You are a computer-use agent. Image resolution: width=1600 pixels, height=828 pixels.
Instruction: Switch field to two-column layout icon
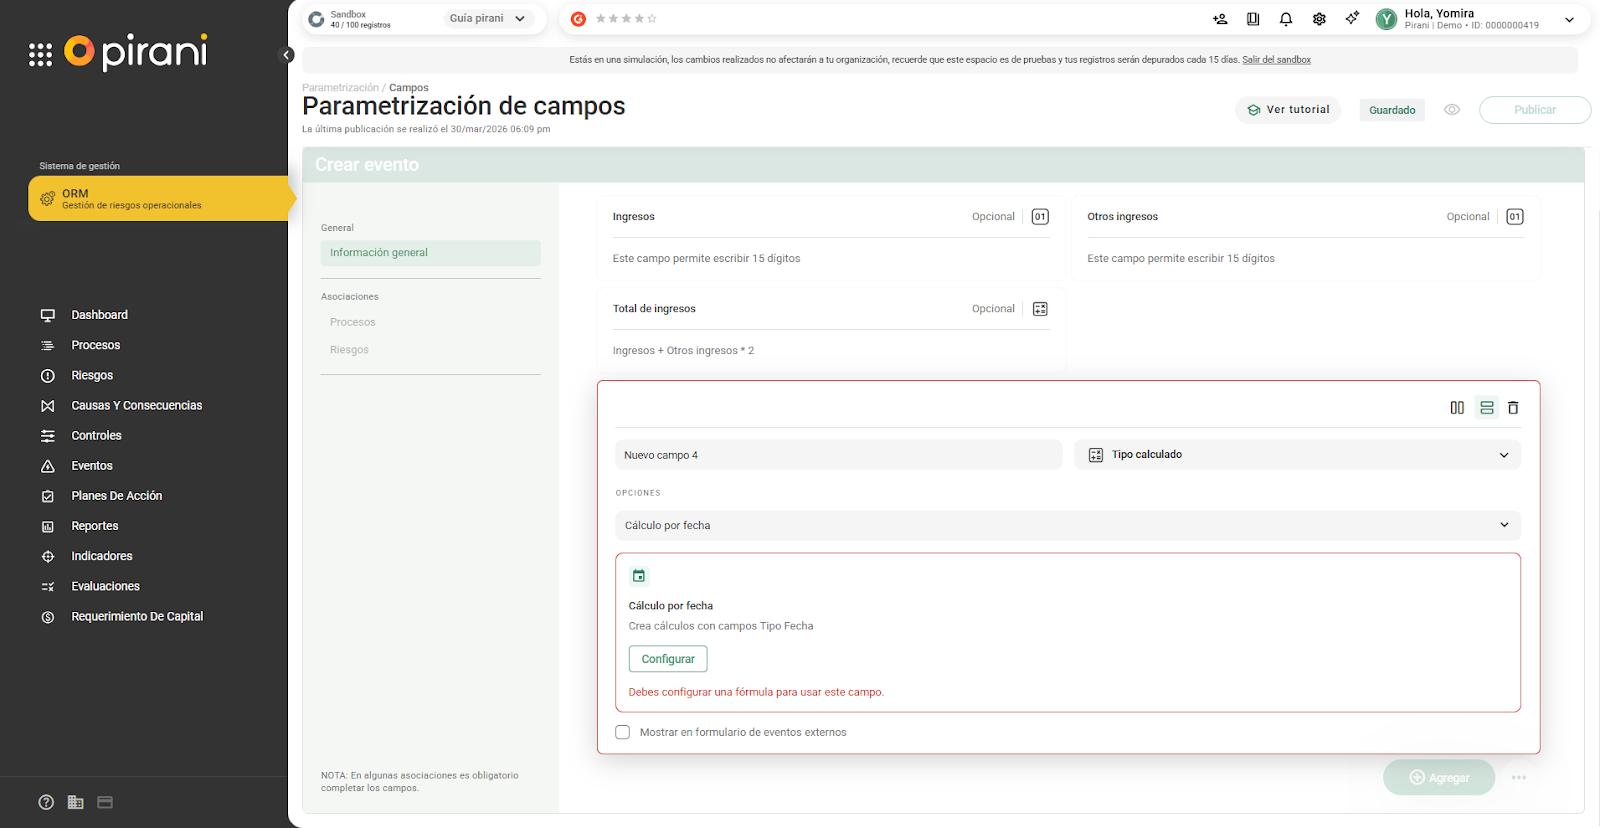click(x=1457, y=408)
